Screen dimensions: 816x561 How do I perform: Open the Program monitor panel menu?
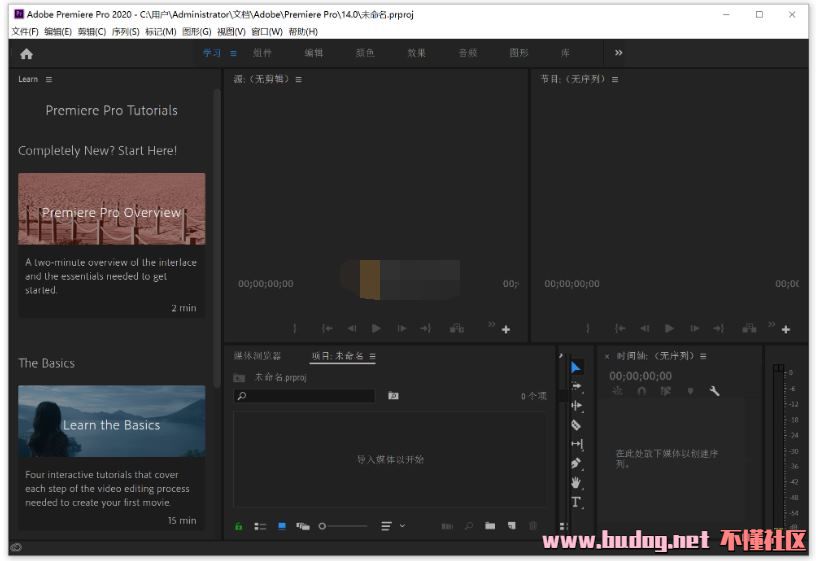tap(615, 80)
